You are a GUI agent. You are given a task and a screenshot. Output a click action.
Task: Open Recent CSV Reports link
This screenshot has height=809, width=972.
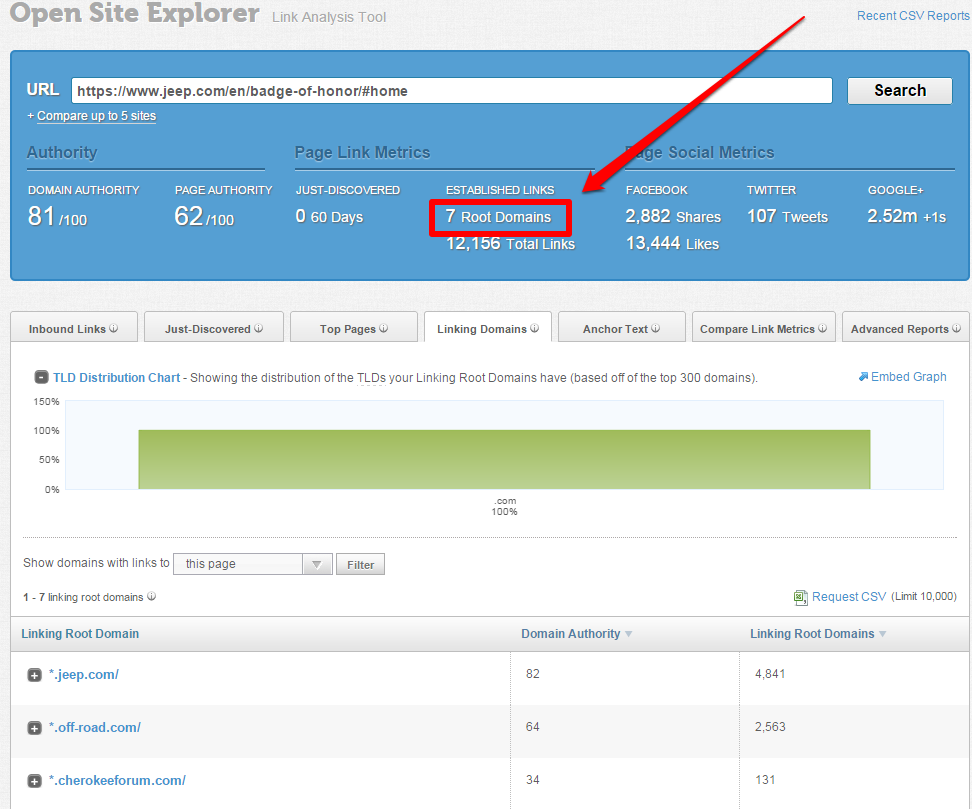(x=912, y=16)
